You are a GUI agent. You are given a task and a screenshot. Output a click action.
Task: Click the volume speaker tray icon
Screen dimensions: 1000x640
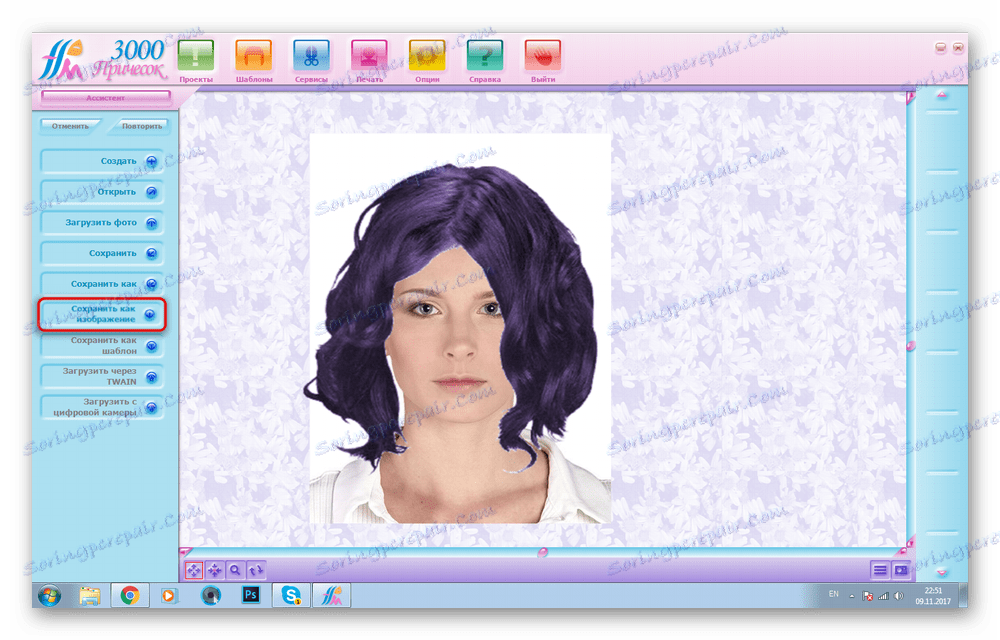point(899,596)
